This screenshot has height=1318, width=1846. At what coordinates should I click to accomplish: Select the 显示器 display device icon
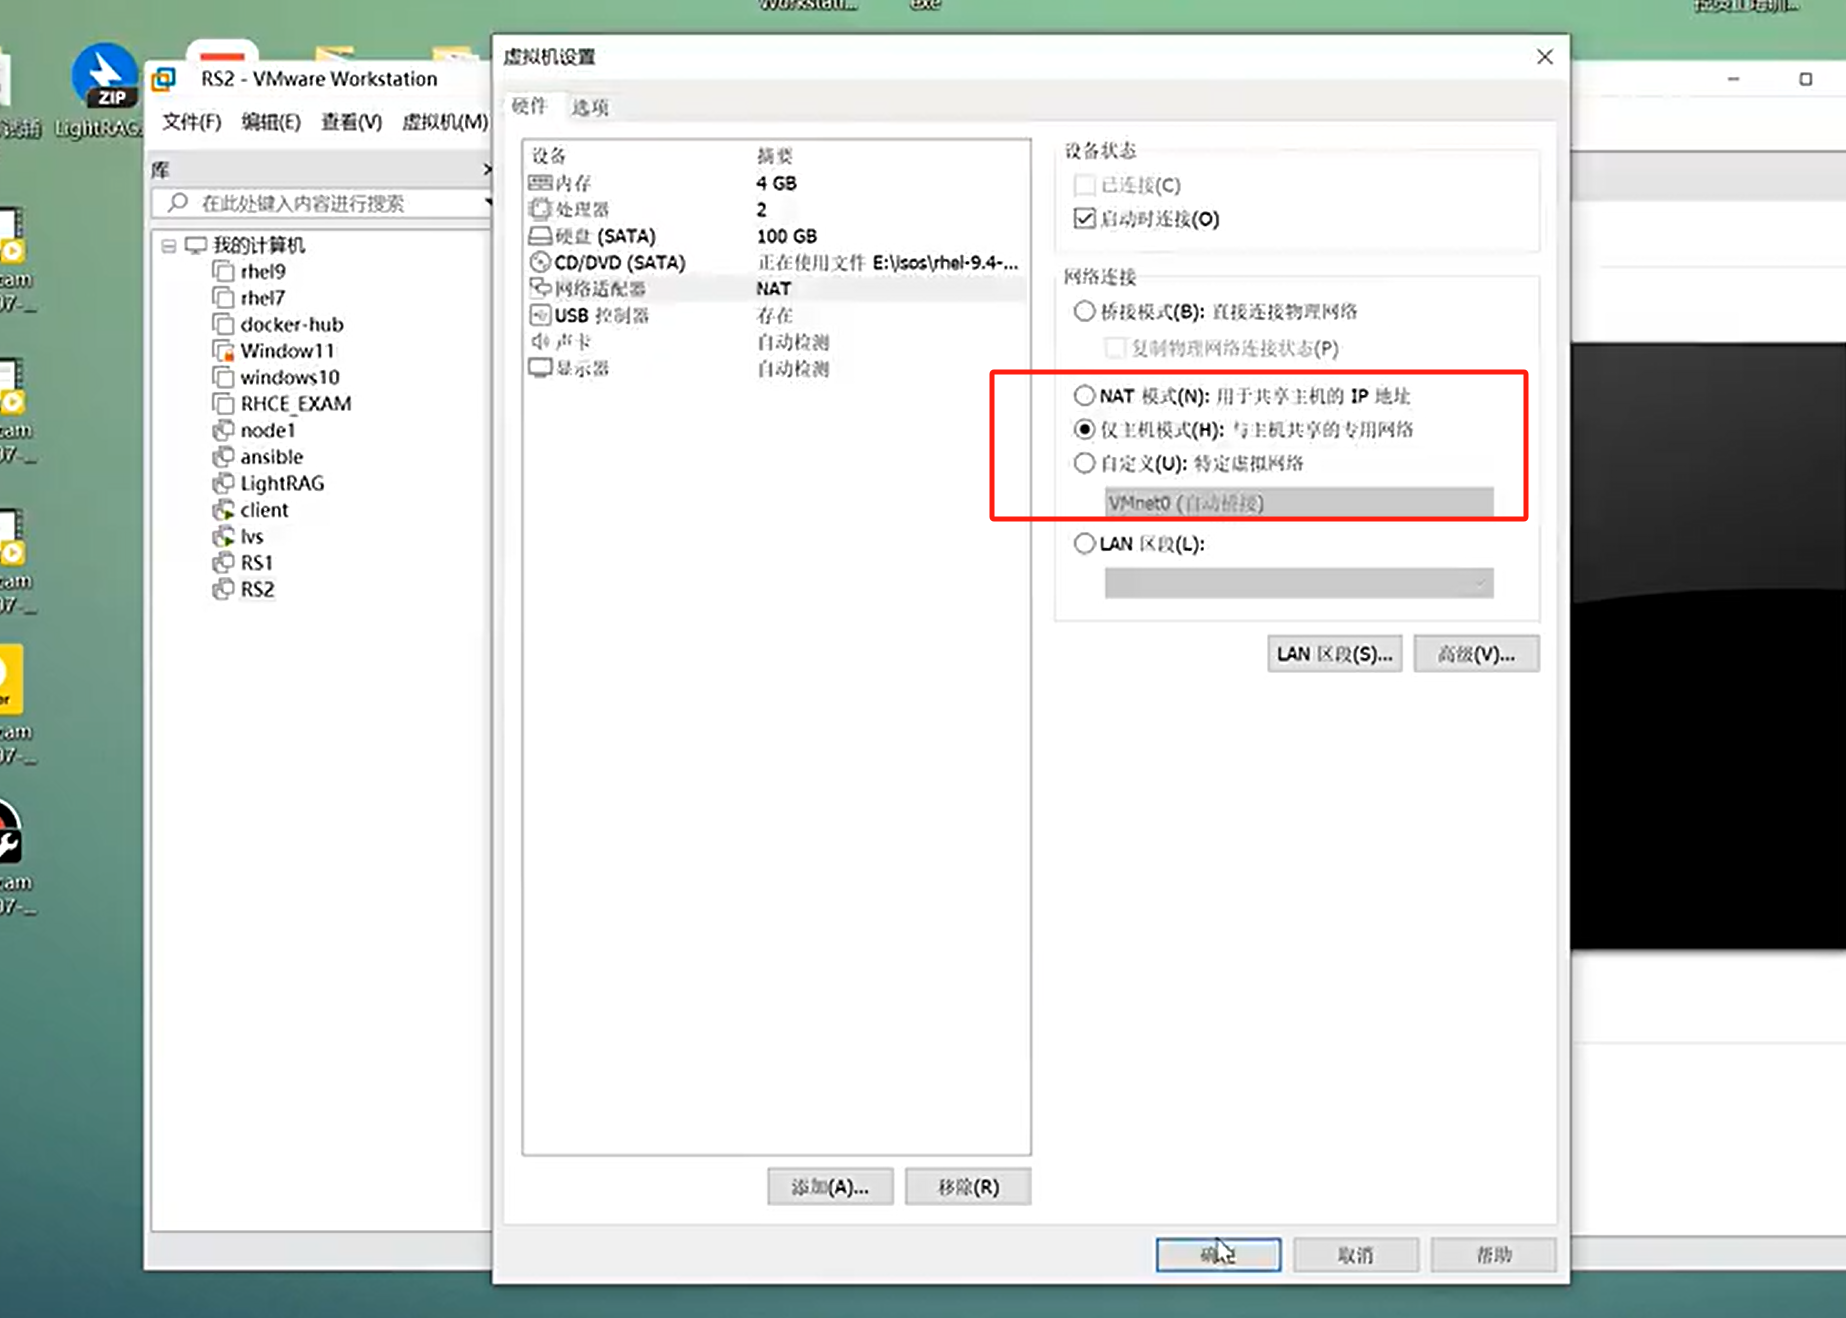pos(540,368)
